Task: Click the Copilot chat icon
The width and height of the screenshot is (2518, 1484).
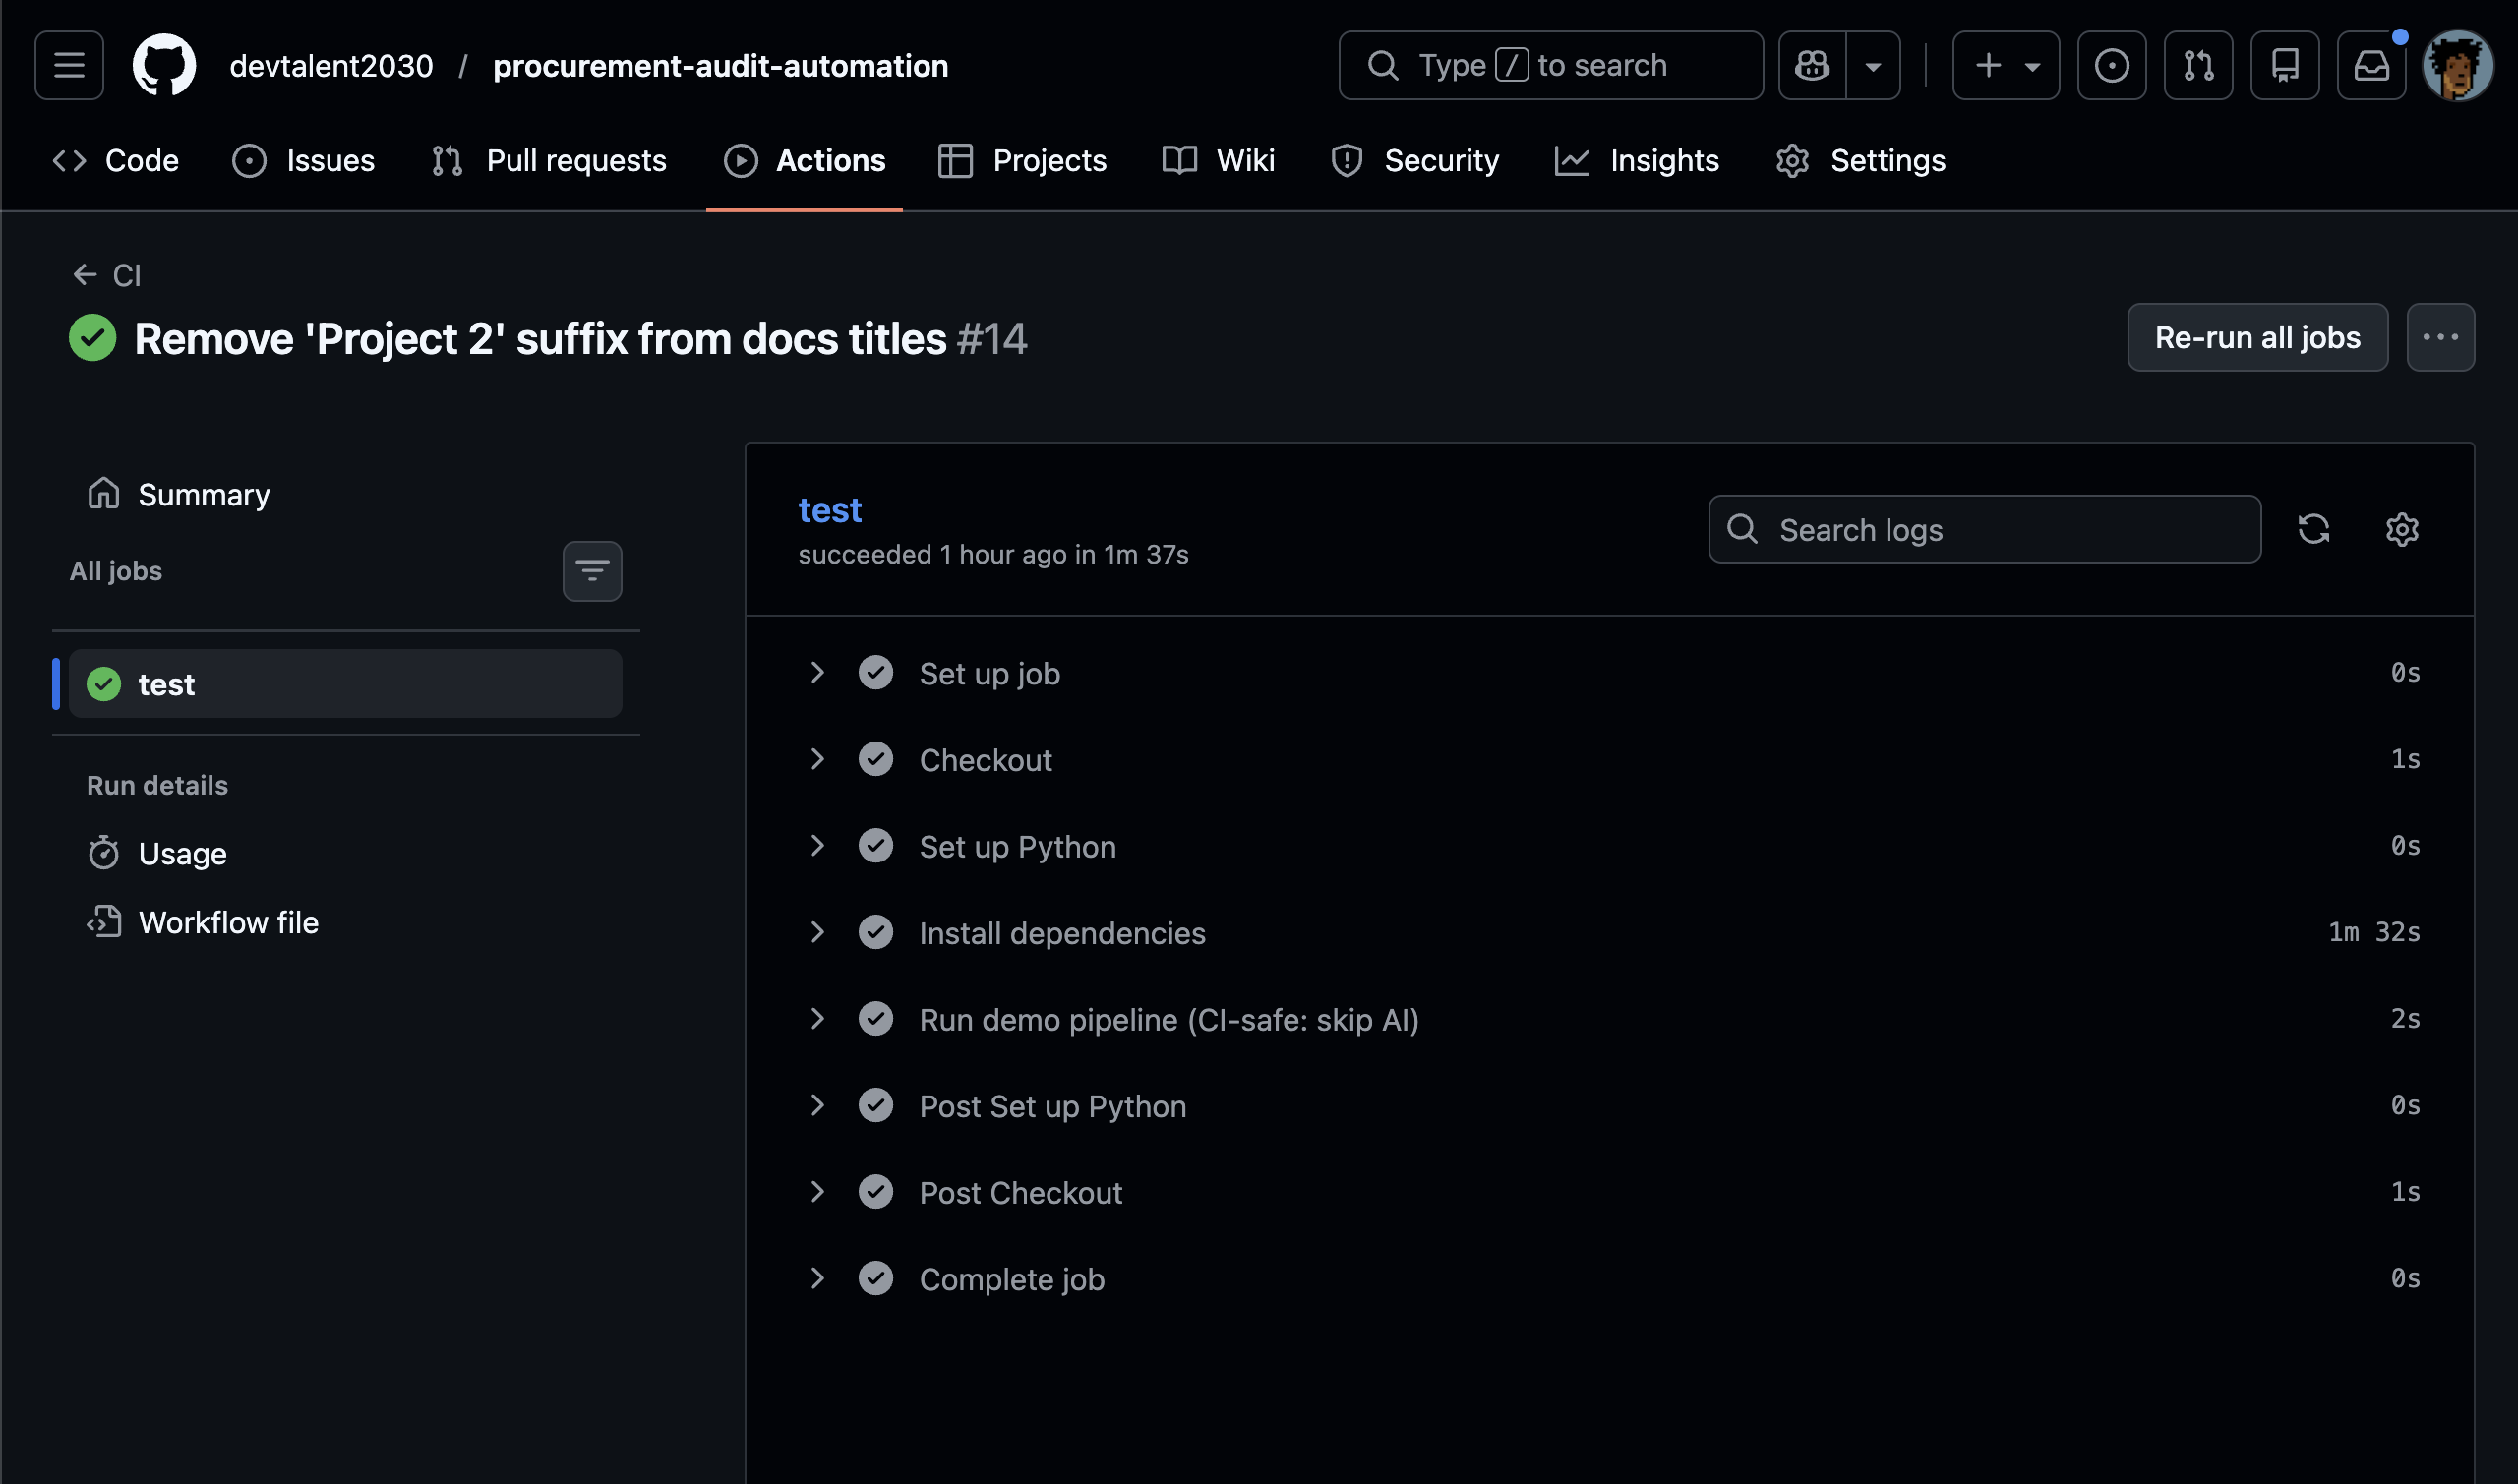Action: coord(1812,66)
